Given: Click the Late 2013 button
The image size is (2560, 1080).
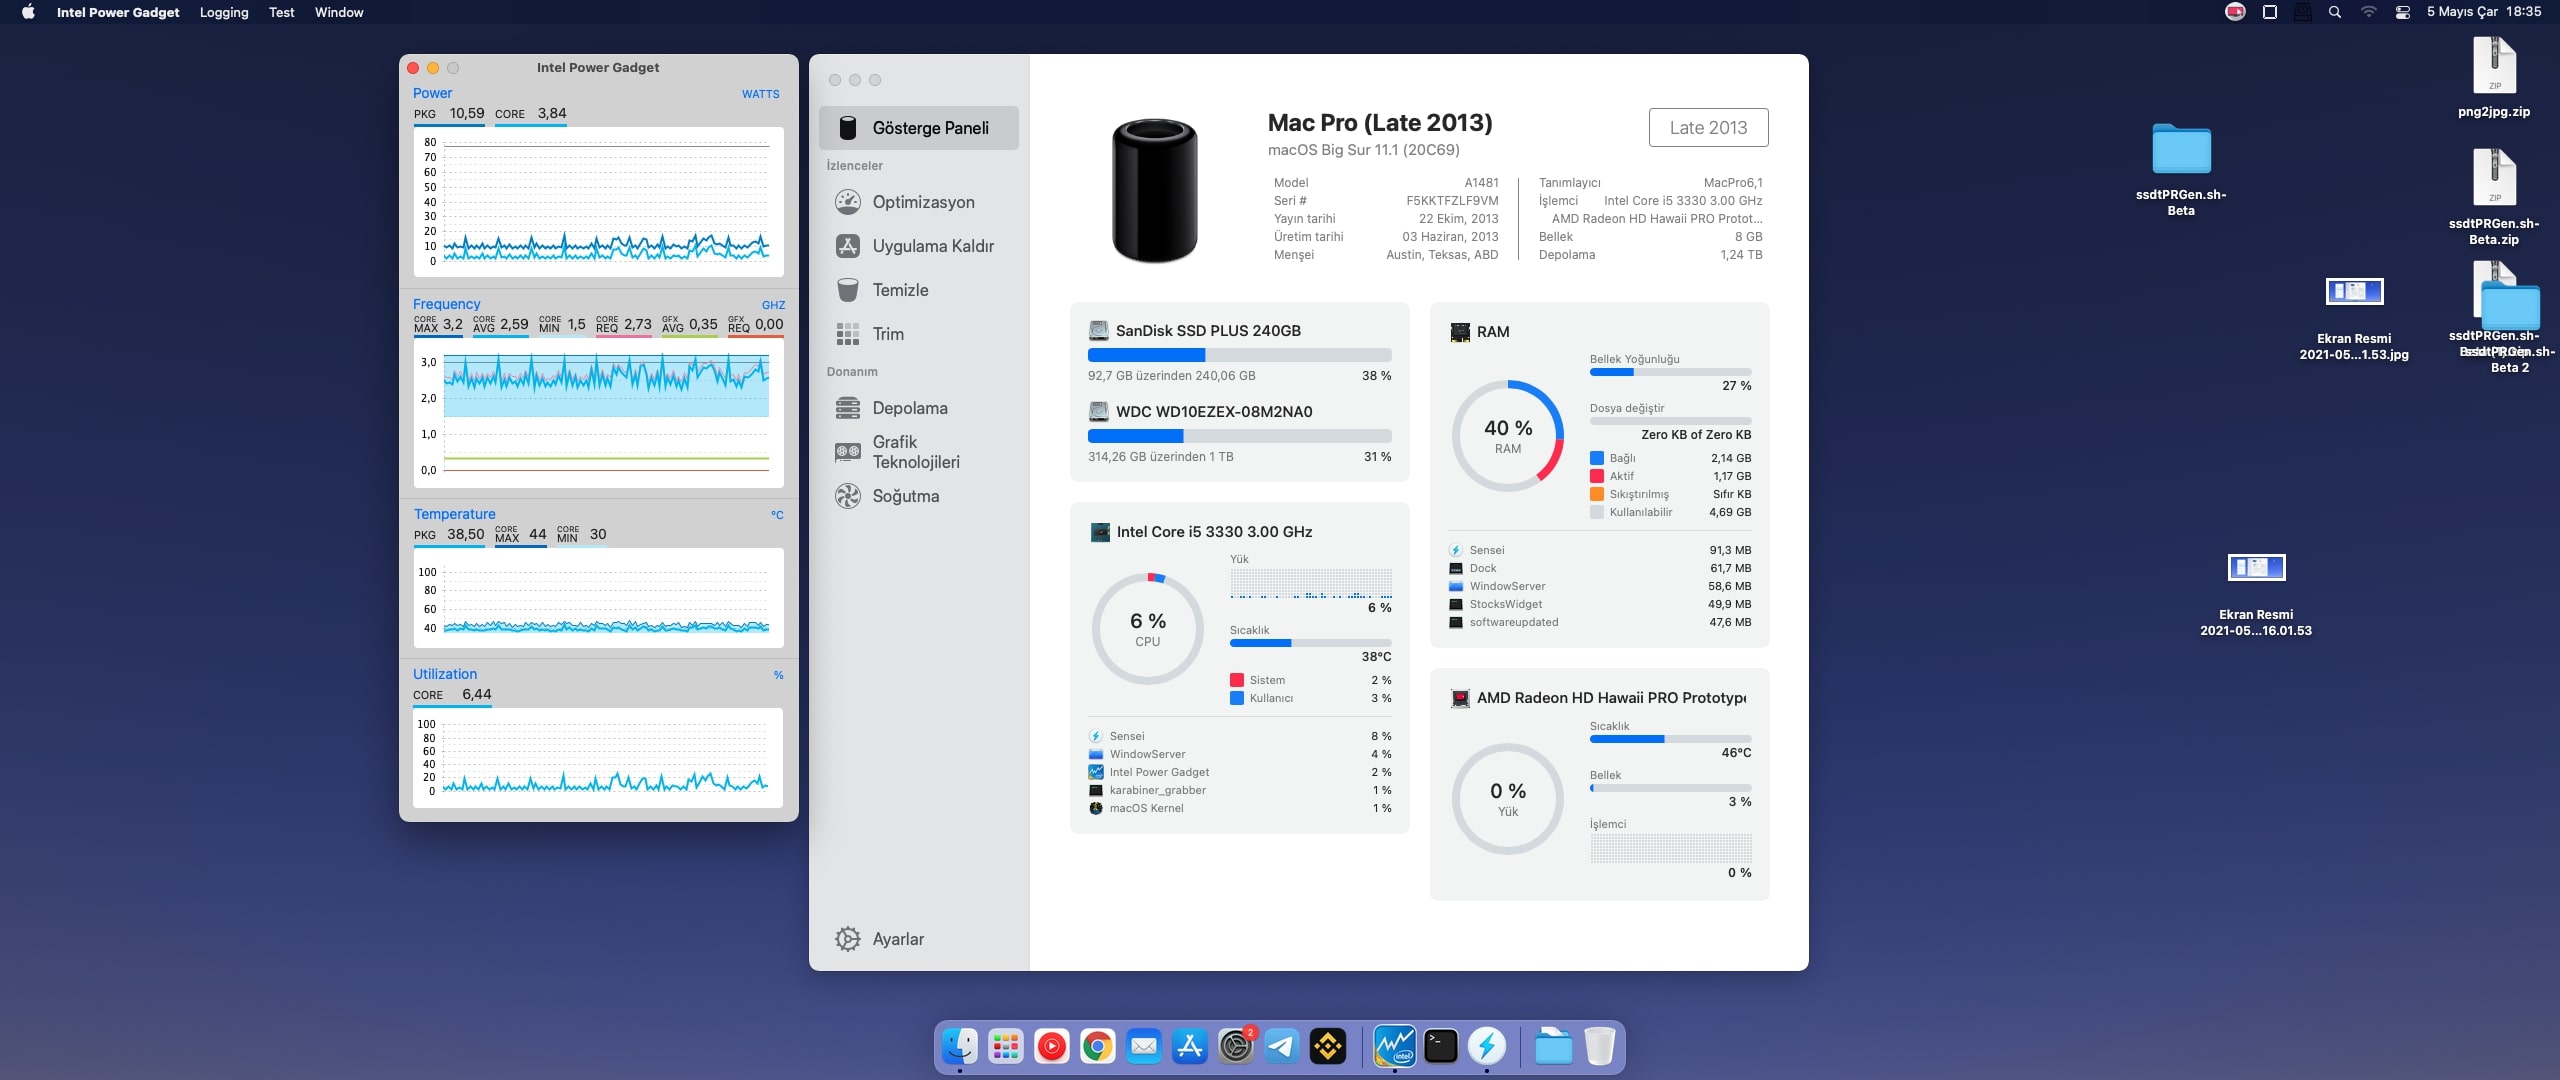Looking at the screenshot, I should coord(1708,128).
